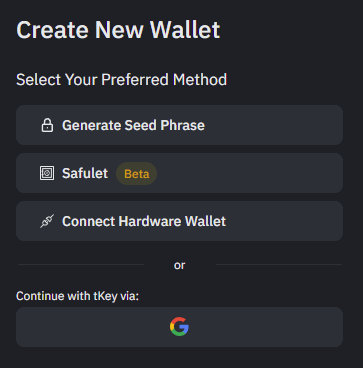The height and width of the screenshot is (368, 363).
Task: Click the Continue with tKey via label
Action: coord(77,296)
